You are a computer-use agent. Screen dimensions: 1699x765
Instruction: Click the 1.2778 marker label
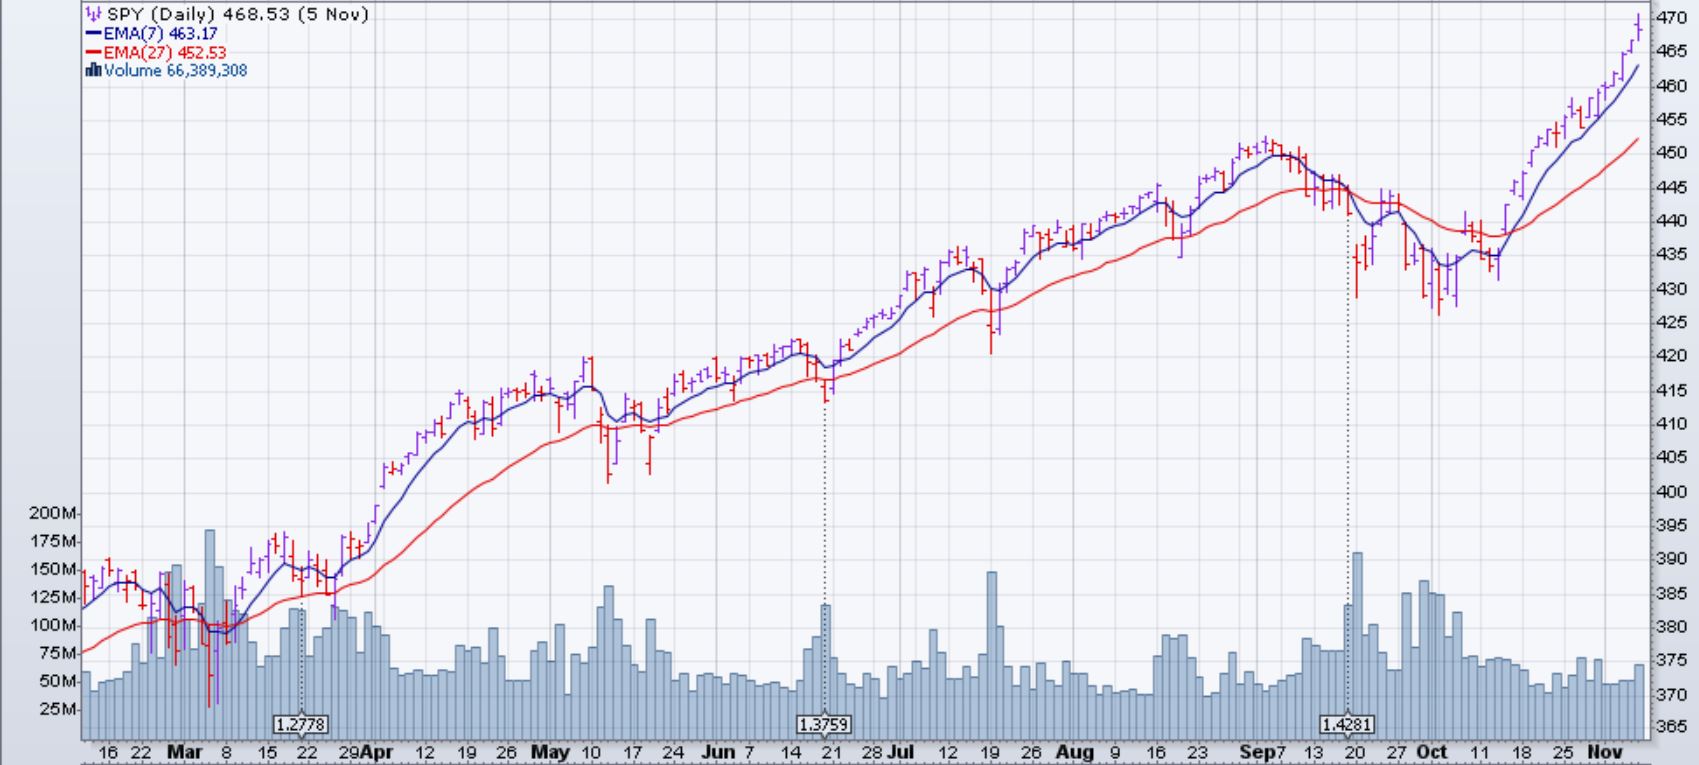pos(301,724)
